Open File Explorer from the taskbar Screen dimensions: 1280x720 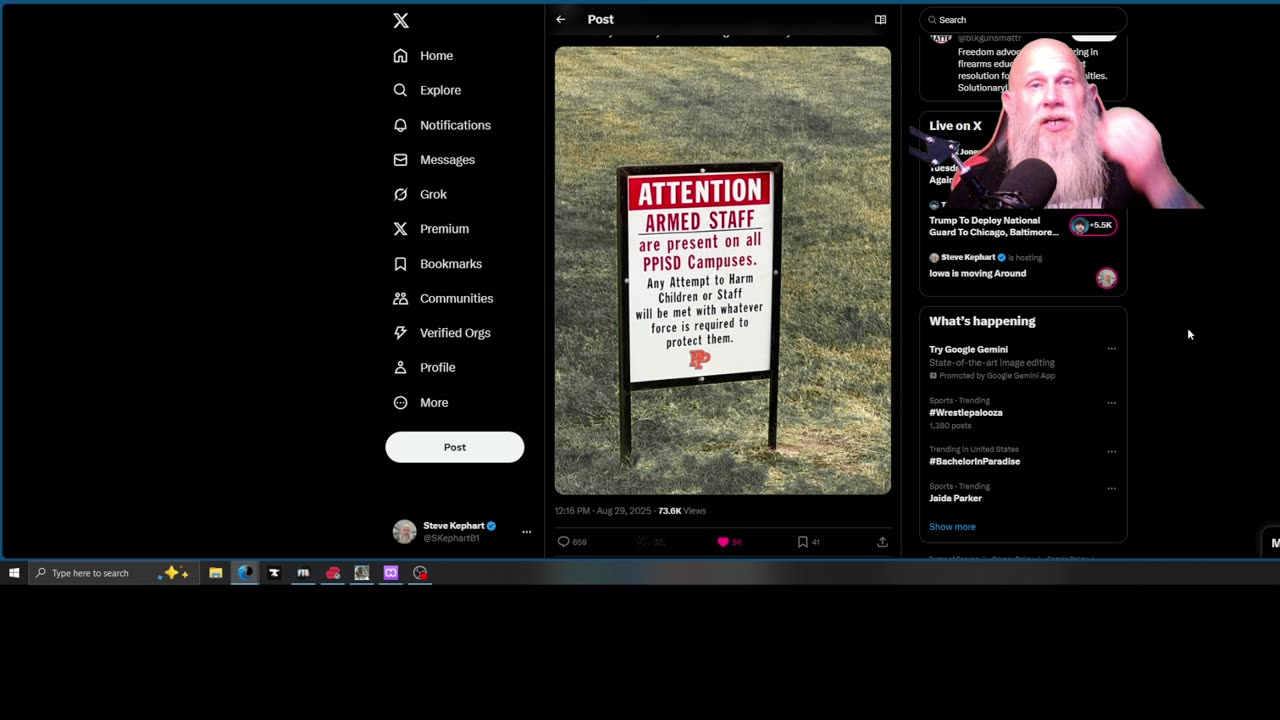[x=215, y=573]
